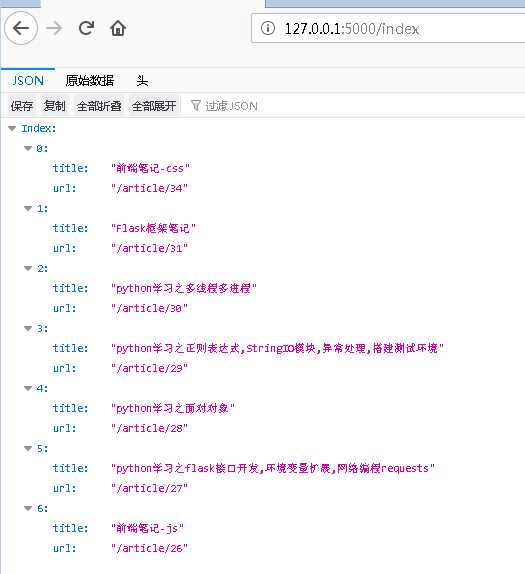Click the url key under item 6
Viewport: 525px width, 574px height.
(x=64, y=548)
